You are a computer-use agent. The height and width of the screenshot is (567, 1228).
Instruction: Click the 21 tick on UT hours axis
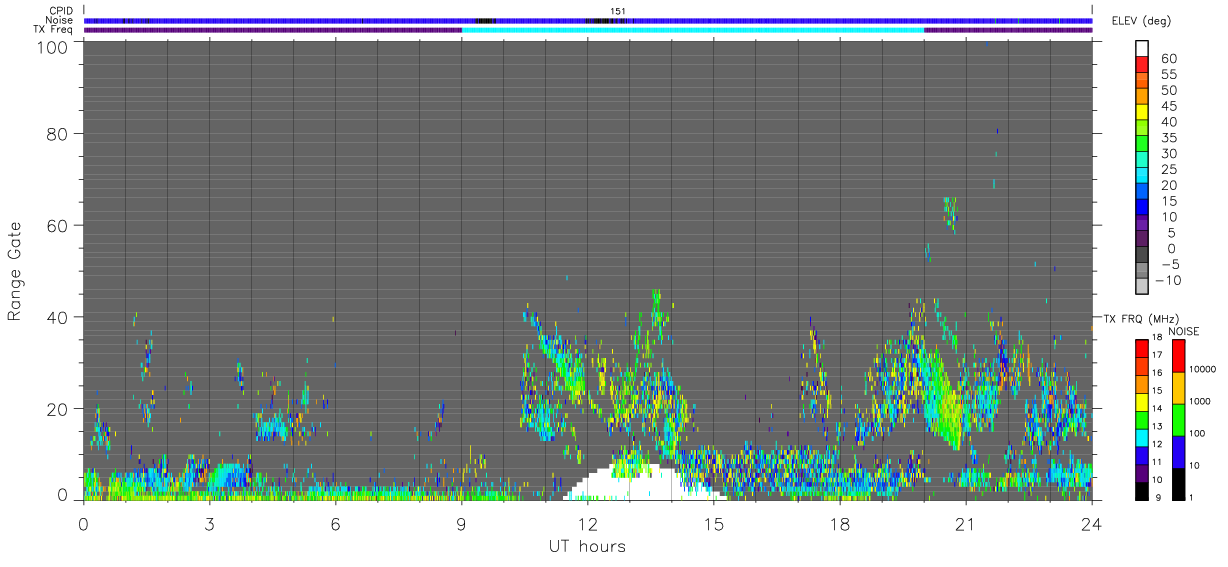[966, 524]
